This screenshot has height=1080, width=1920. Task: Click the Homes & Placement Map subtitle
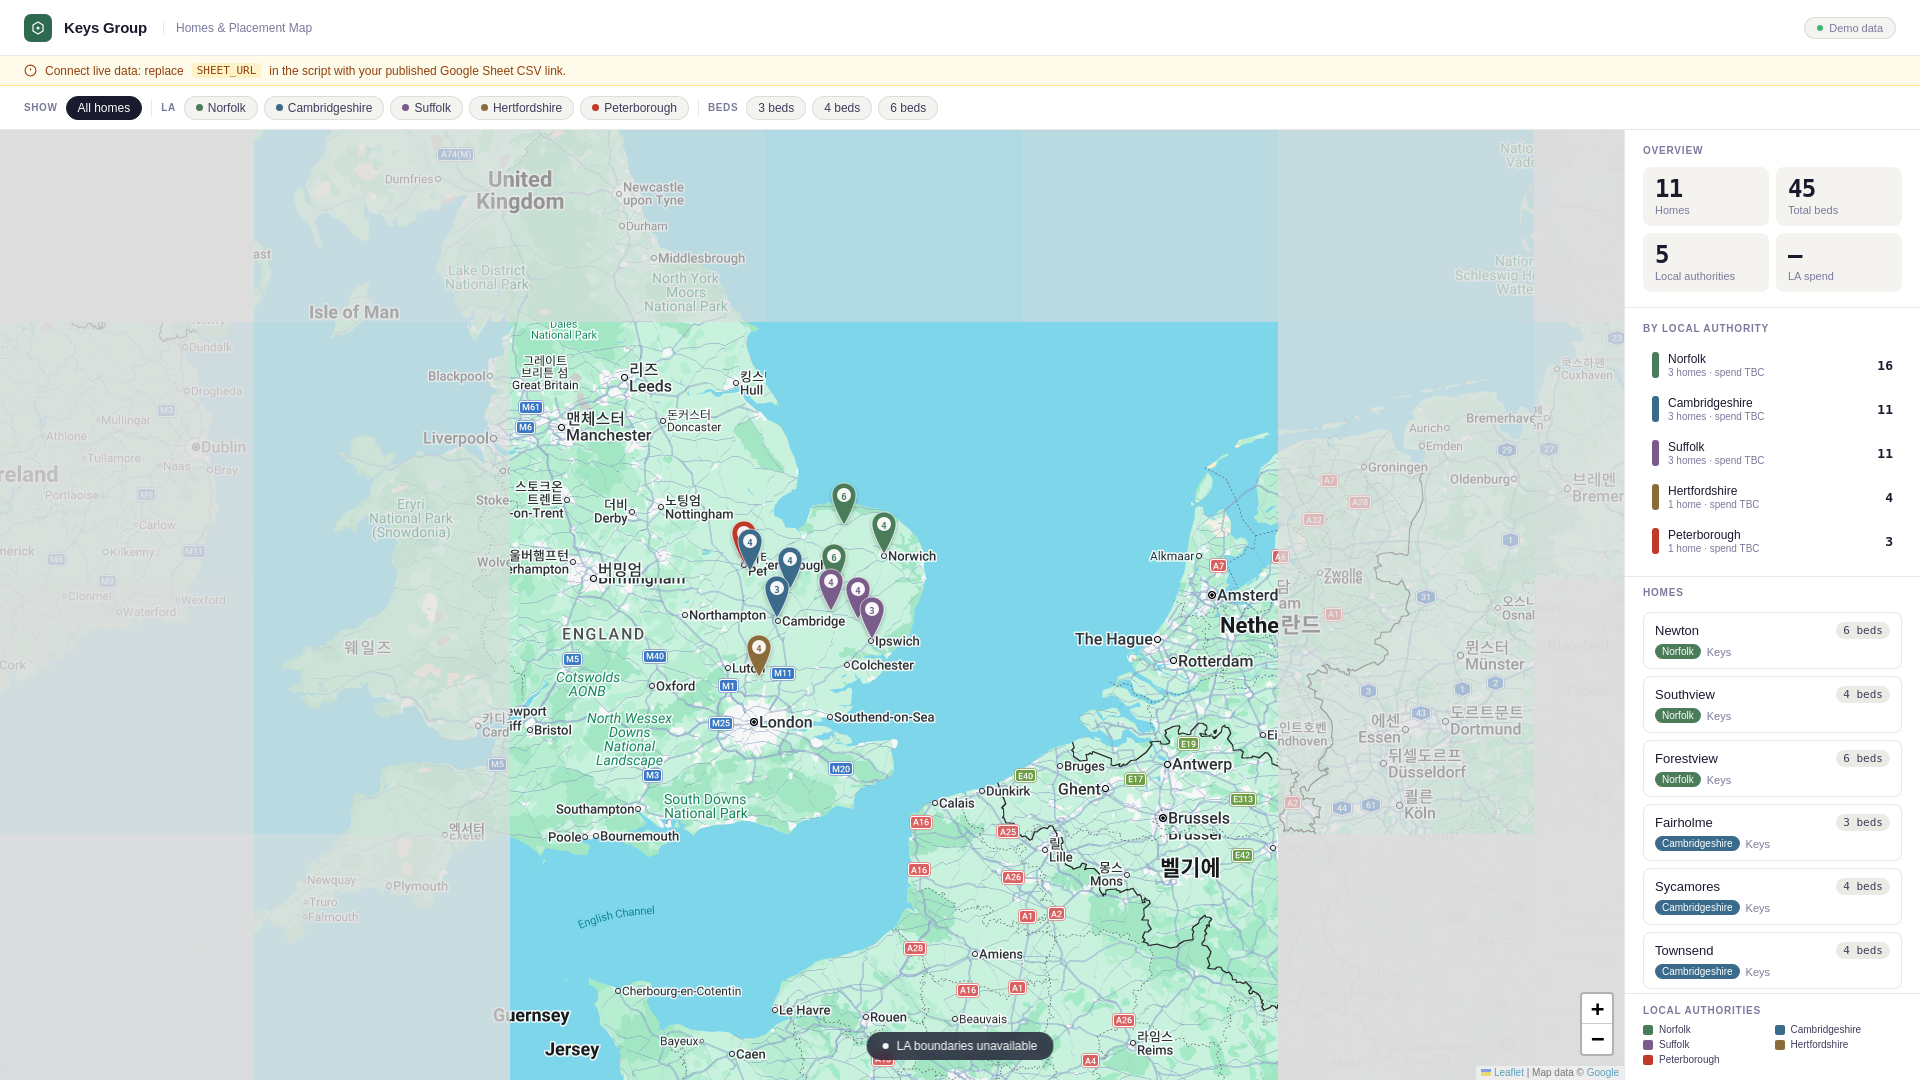244,28
